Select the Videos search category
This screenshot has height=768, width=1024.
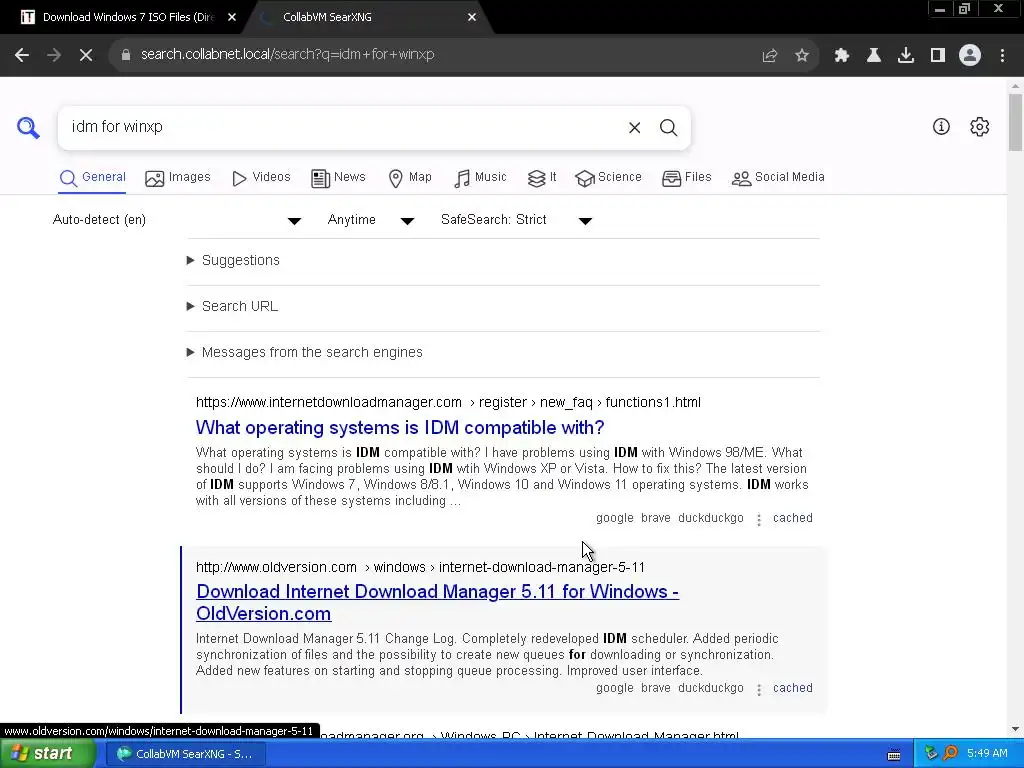click(261, 178)
